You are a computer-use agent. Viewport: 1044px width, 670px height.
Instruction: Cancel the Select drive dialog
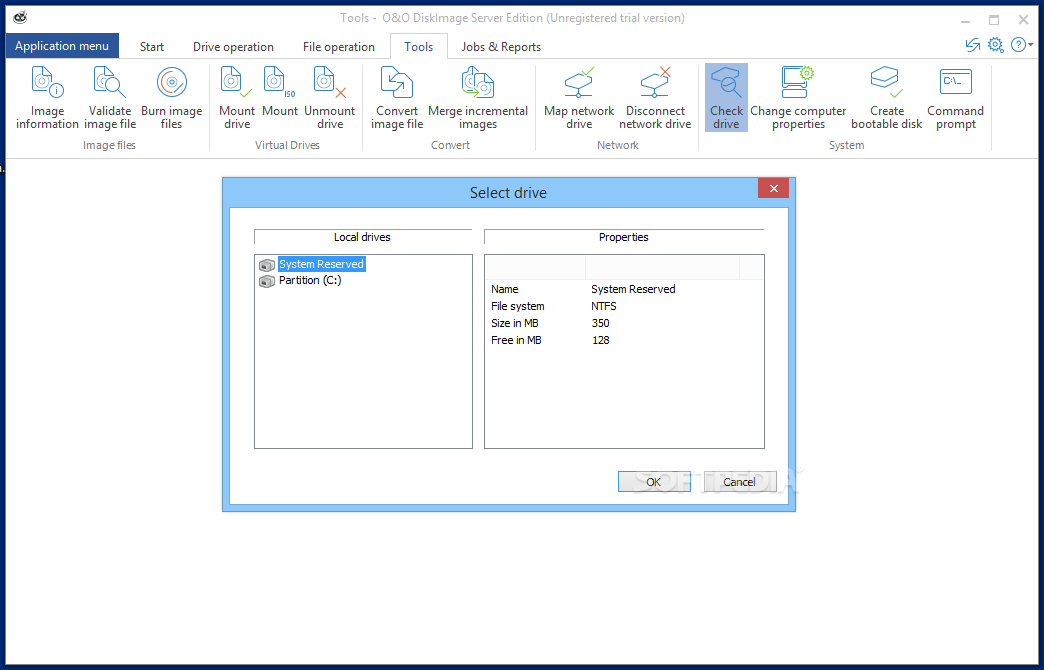(740, 482)
